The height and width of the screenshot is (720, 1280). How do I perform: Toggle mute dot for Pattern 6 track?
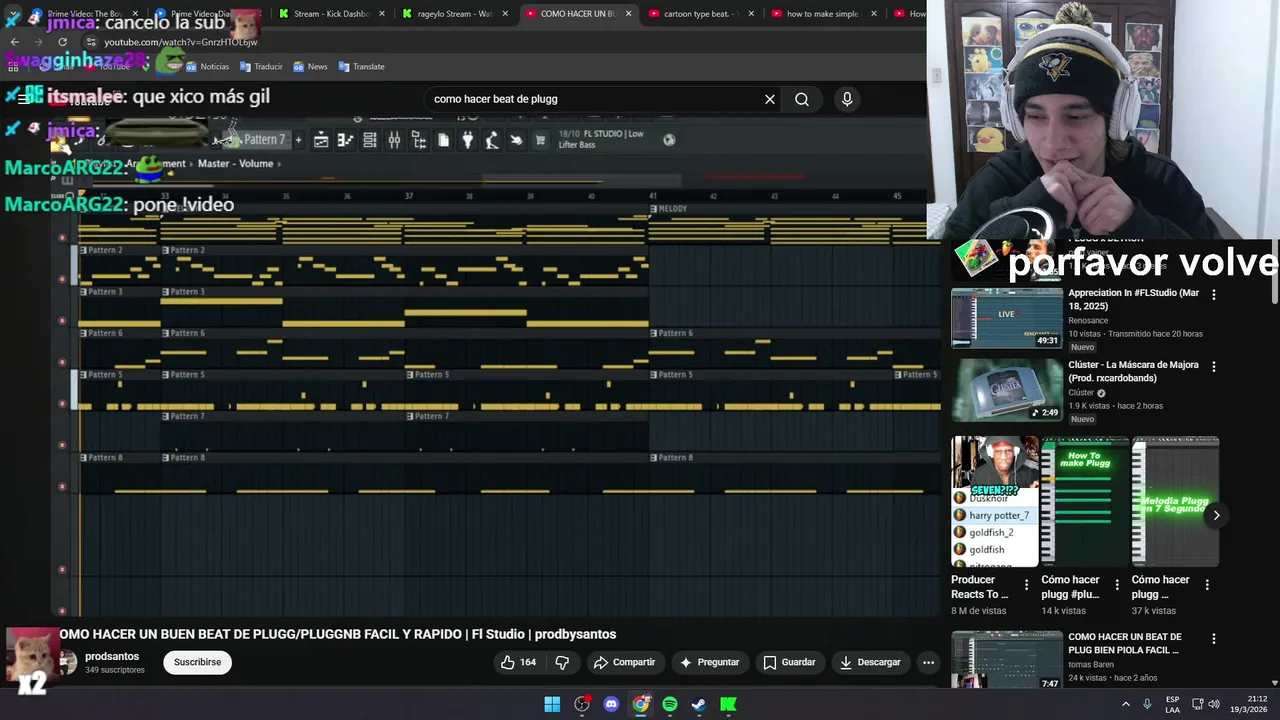coord(62,362)
